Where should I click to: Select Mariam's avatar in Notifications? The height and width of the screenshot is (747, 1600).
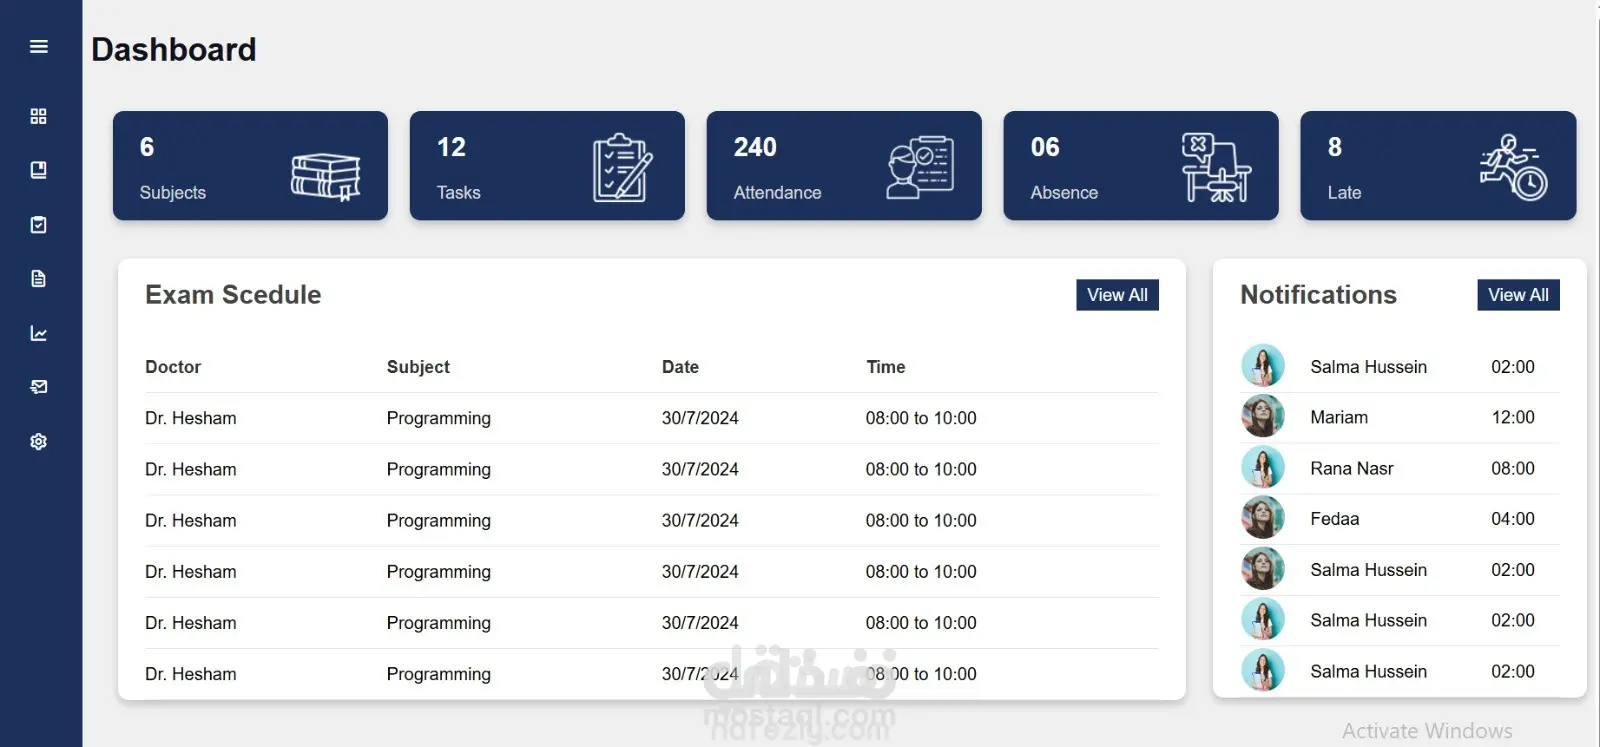(x=1263, y=416)
